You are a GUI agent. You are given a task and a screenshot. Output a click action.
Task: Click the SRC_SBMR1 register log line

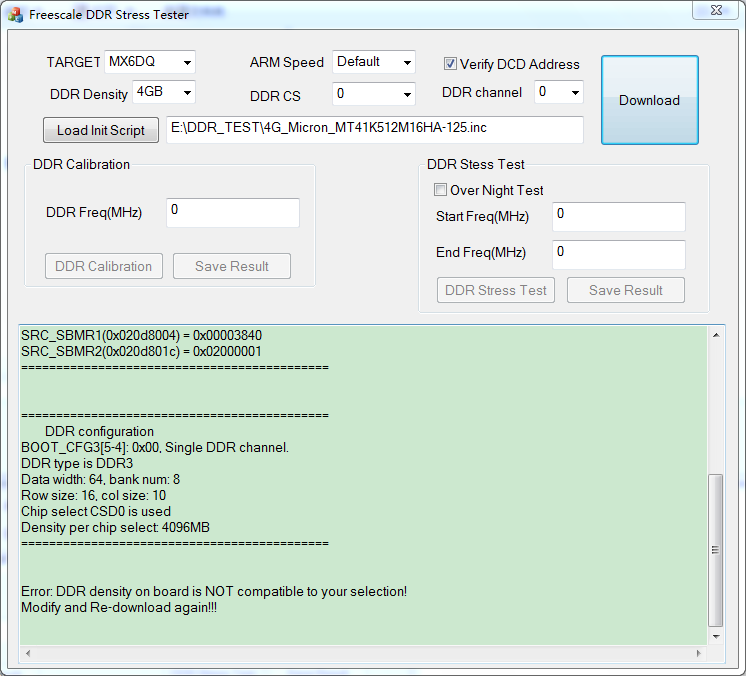(x=141, y=335)
